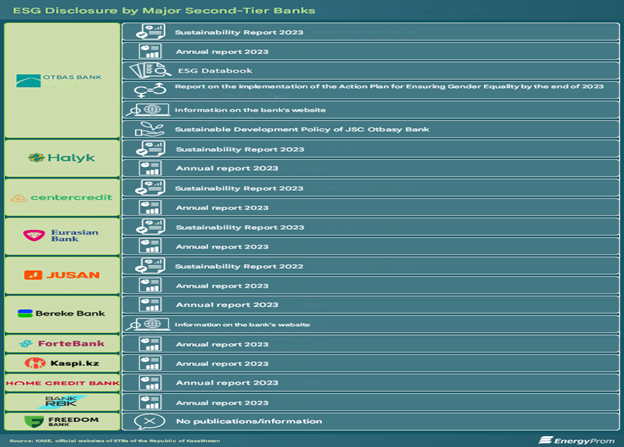Viewport: 624px width, 447px height.
Task: Click the ForteBank logo
Action: 62,344
